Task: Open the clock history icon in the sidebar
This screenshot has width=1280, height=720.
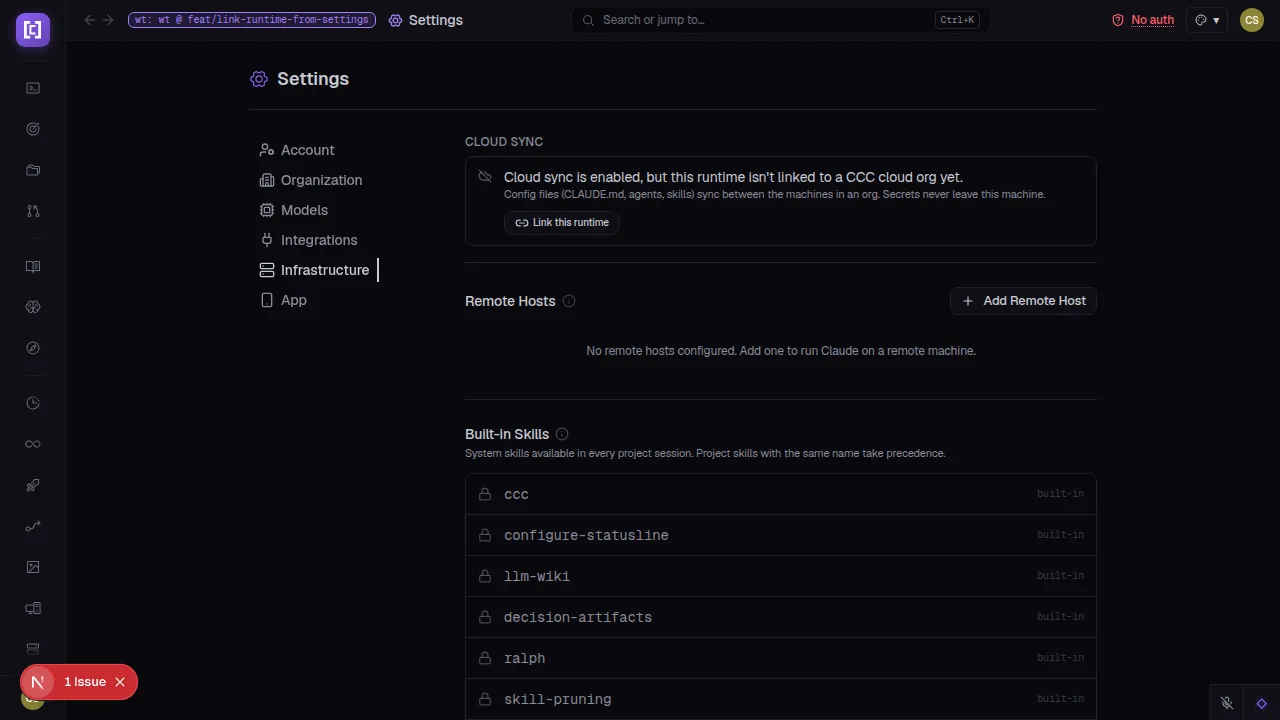Action: (33, 403)
